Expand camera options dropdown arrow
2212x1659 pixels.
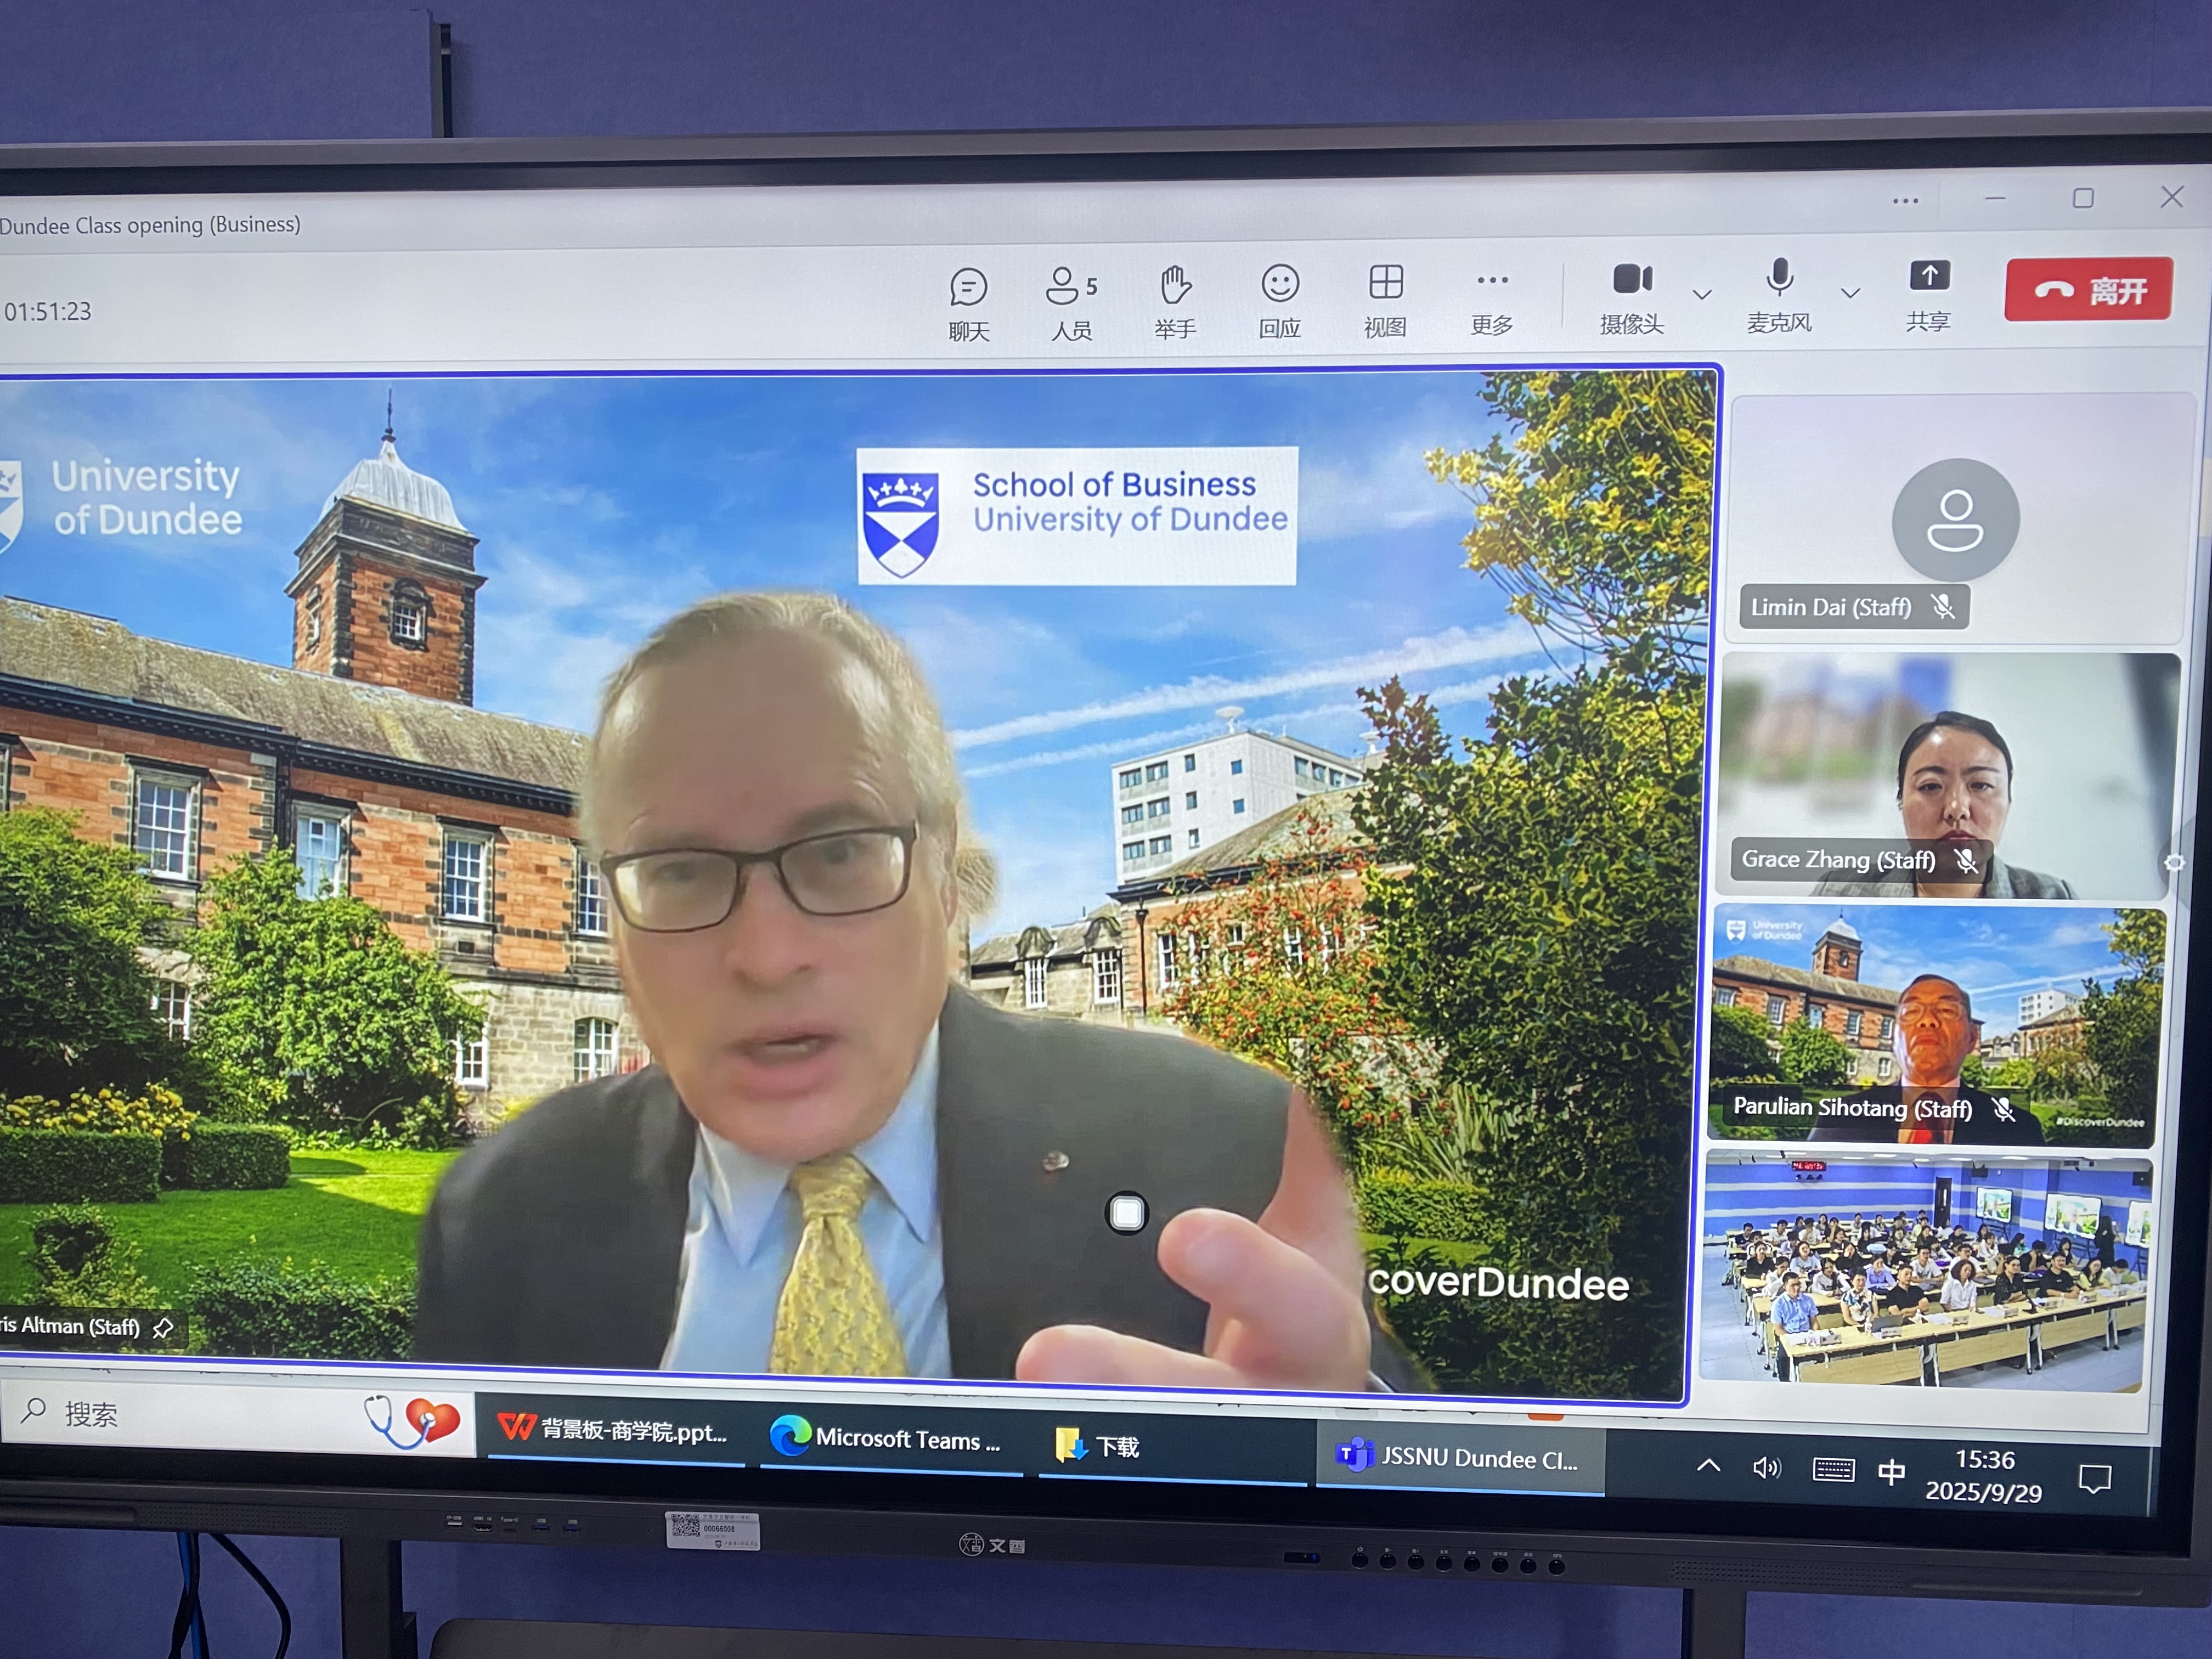1702,294
